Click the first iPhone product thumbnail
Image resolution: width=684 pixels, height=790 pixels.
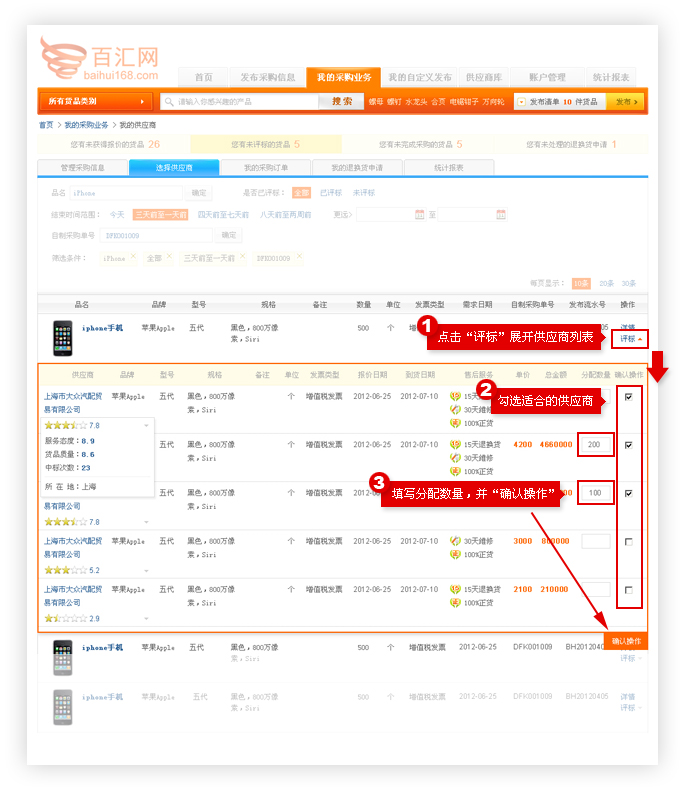[x=63, y=337]
